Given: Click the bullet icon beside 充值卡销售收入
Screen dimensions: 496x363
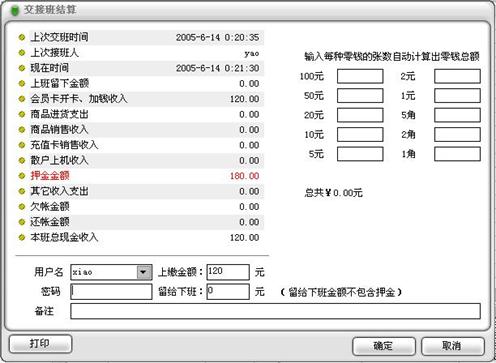Looking at the screenshot, I should [22, 145].
